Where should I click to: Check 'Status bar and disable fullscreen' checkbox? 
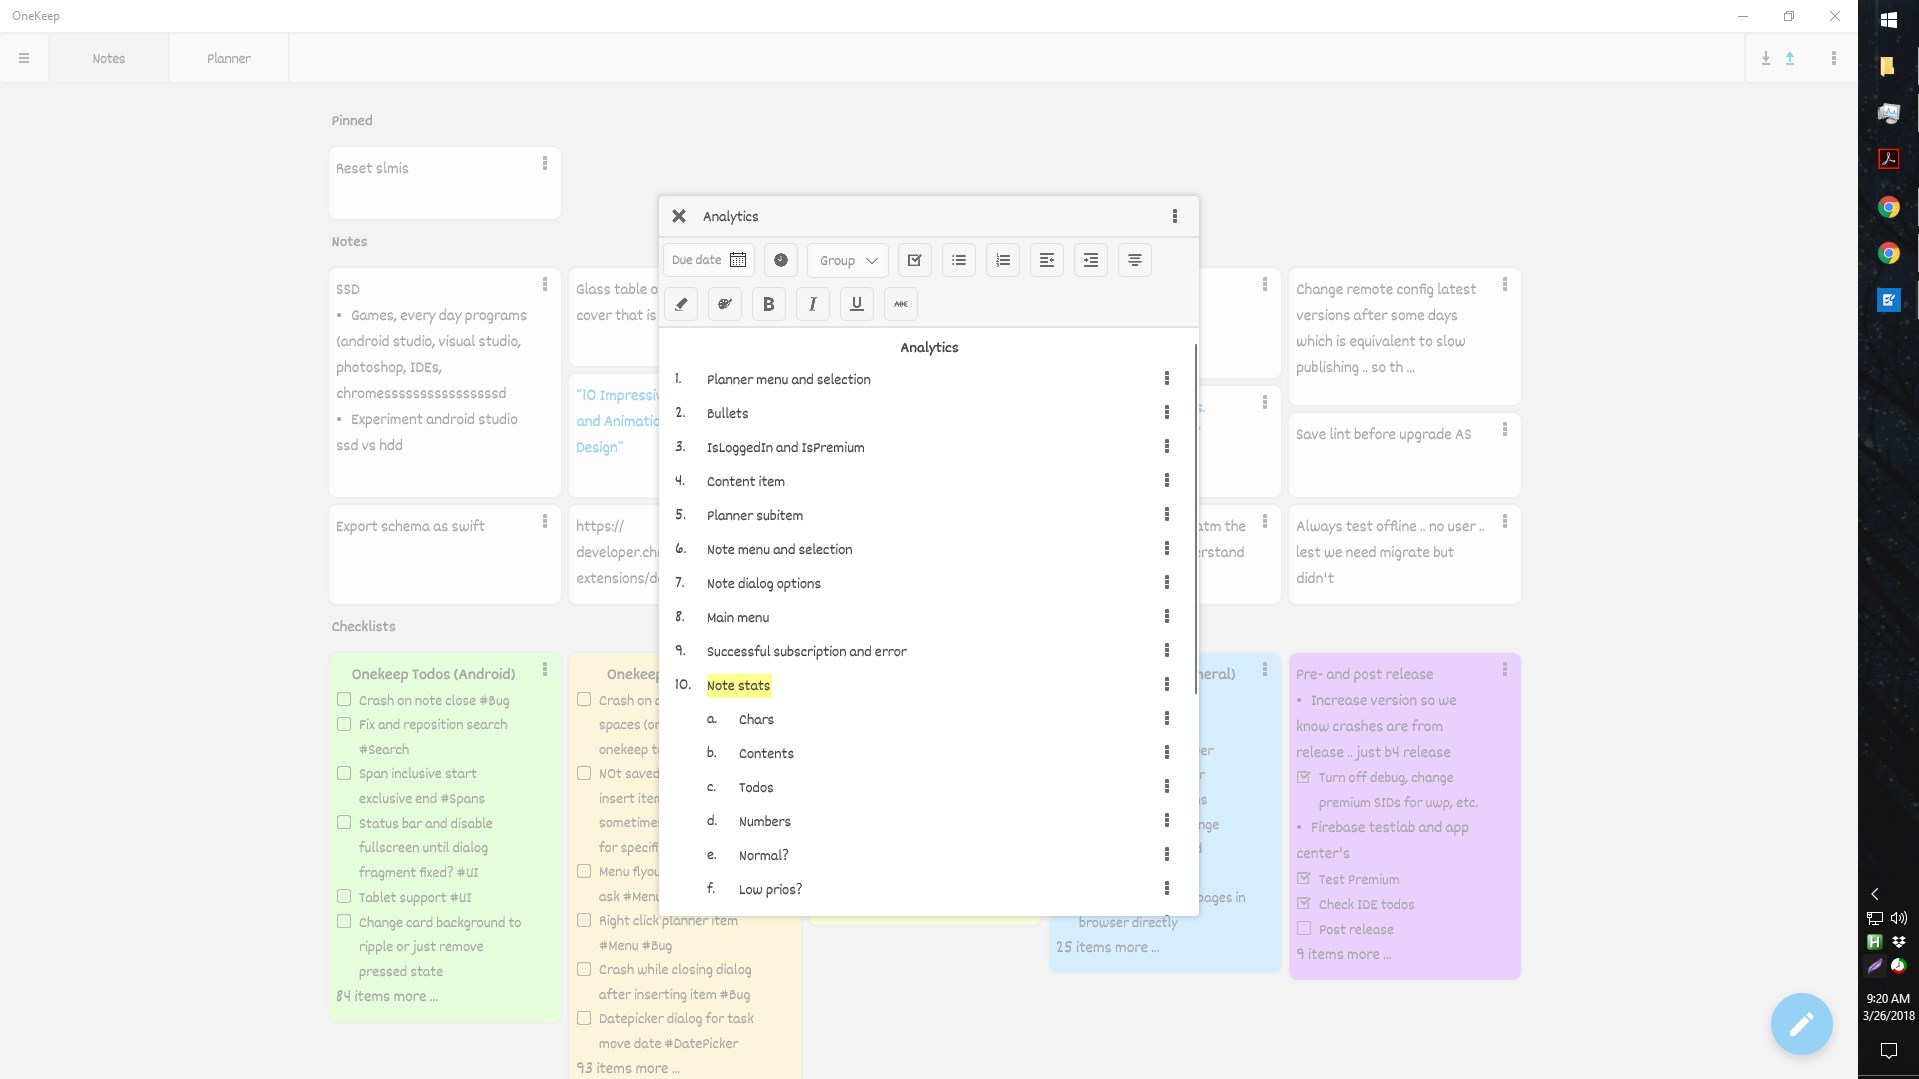point(344,823)
